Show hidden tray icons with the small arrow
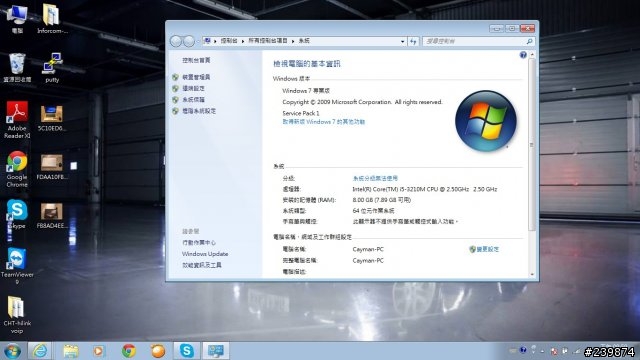The width and height of the screenshot is (640, 360). click(x=542, y=351)
